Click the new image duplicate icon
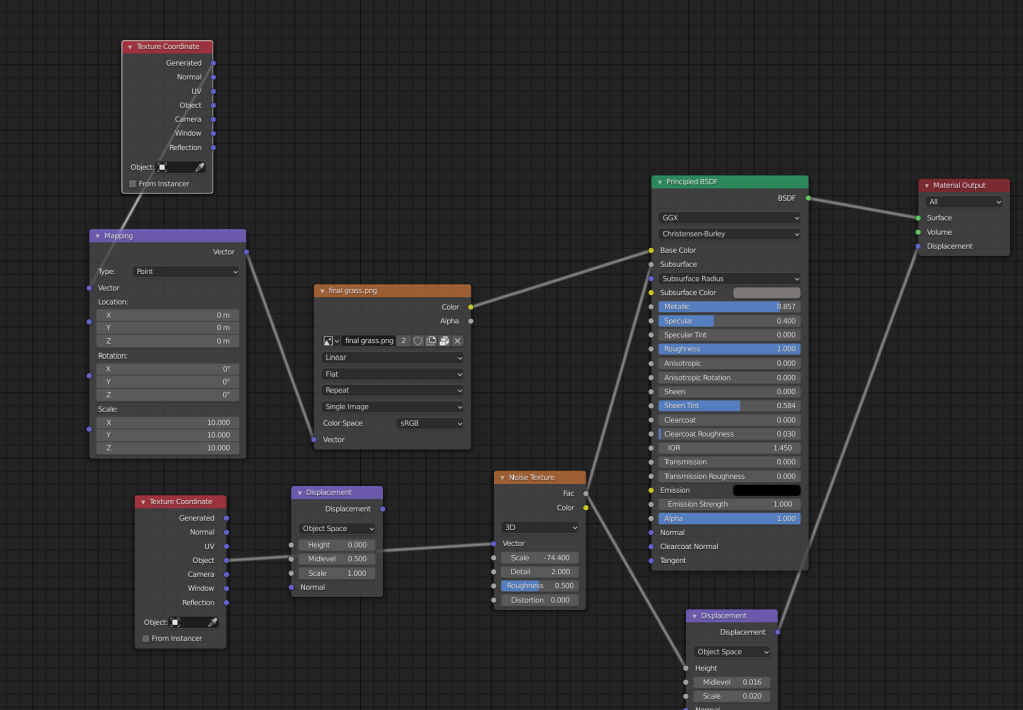The image size is (1023, 710). coord(431,341)
